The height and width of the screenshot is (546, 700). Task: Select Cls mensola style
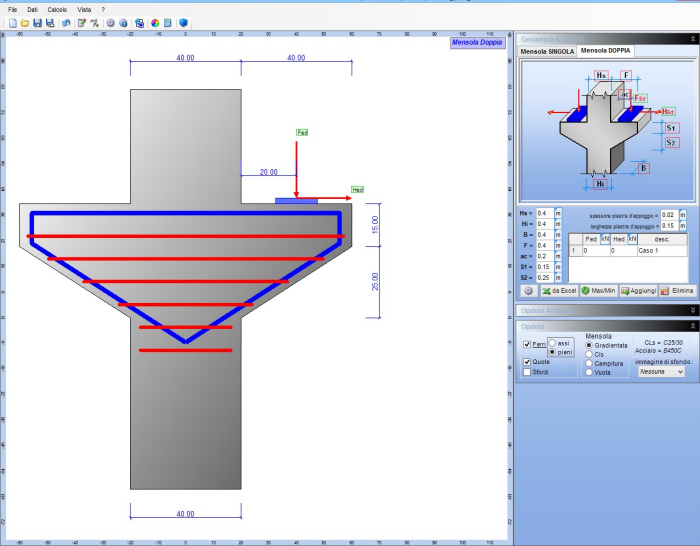pos(589,354)
